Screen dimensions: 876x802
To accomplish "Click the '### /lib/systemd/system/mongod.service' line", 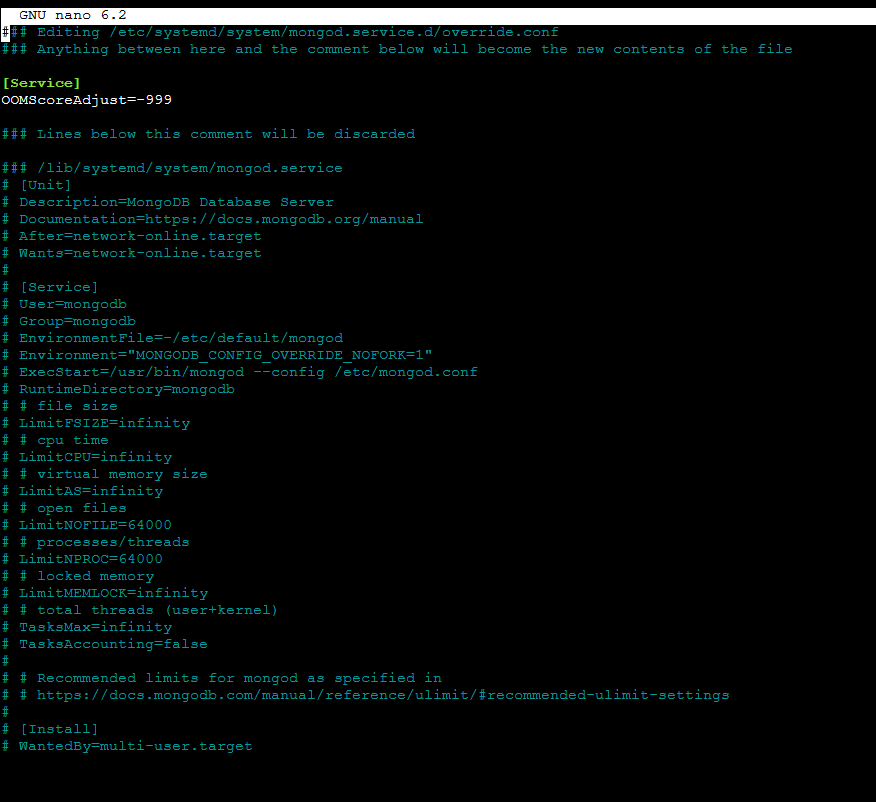I will 172,168.
